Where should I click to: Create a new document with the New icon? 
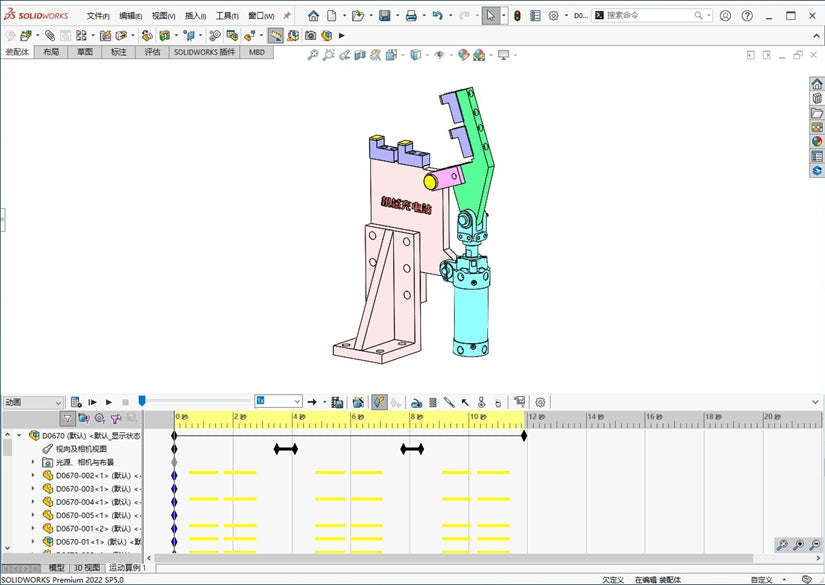(331, 16)
